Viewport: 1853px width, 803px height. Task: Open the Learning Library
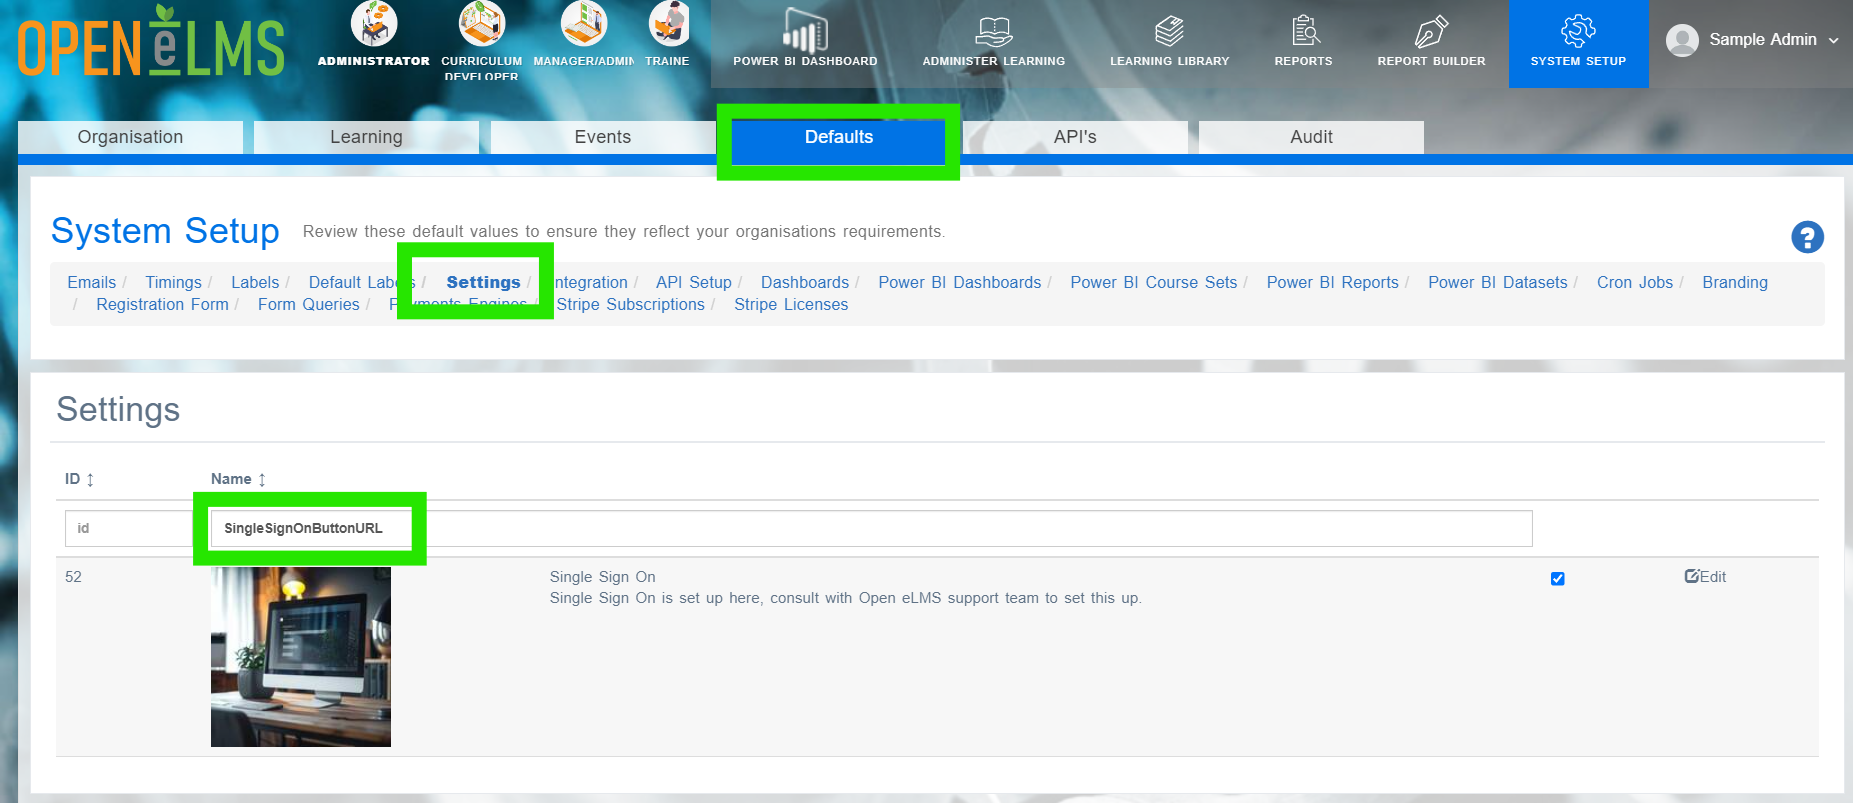[1169, 40]
